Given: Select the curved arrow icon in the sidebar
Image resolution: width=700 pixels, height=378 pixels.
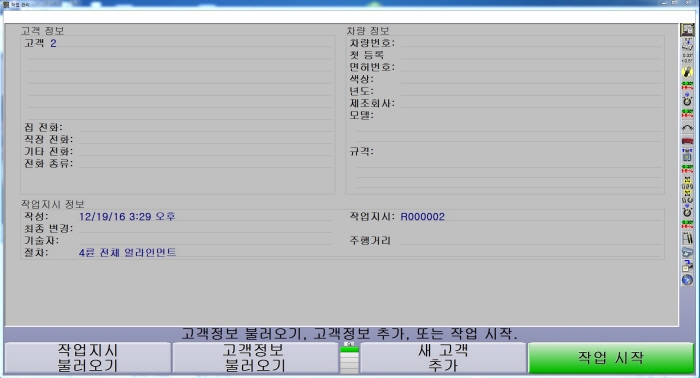Looking at the screenshot, I should pyautogui.click(x=687, y=127).
